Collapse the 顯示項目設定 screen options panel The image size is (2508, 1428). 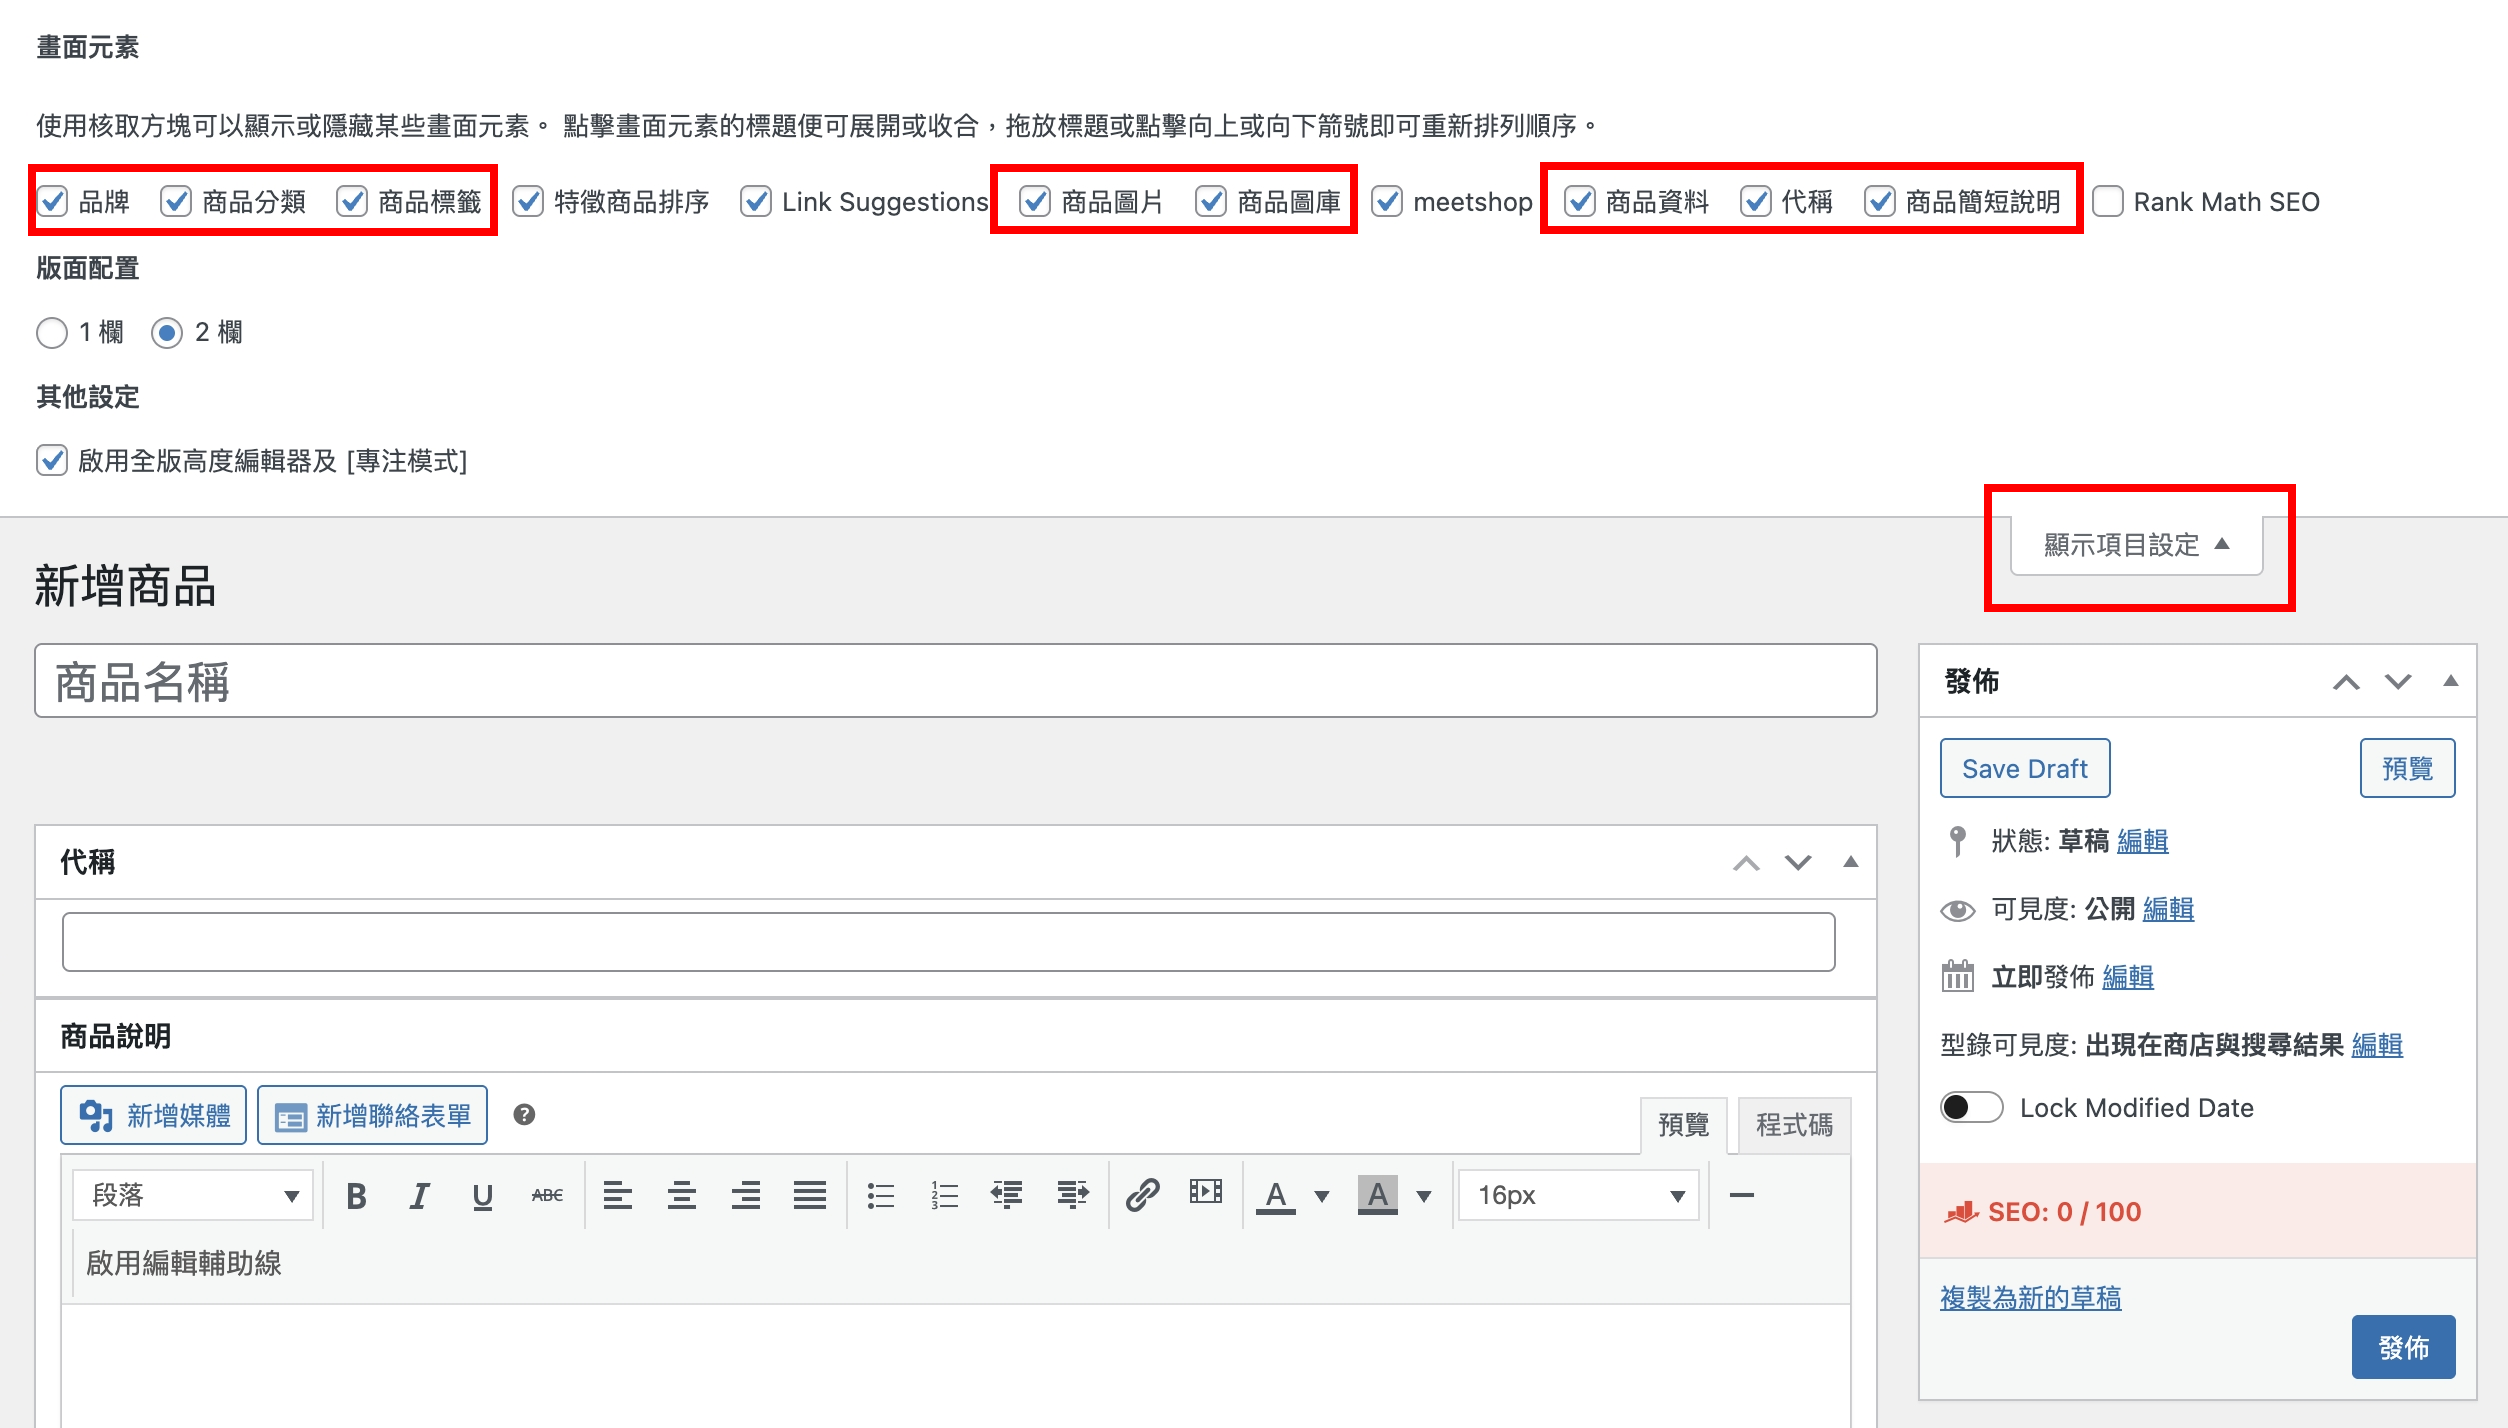[2136, 545]
